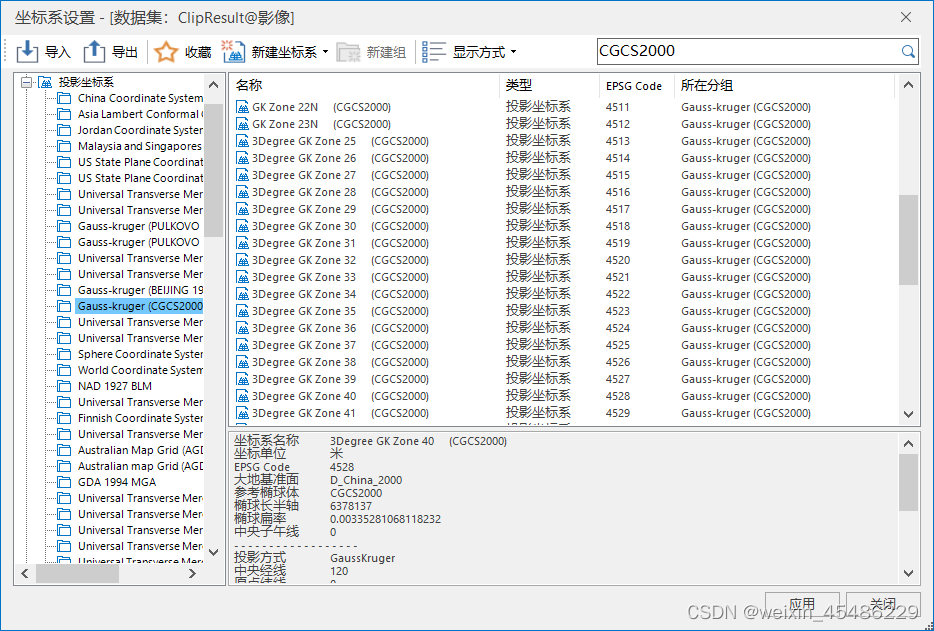Click the Gauss-kruger (CGCS2000) folder icon

tap(64, 306)
